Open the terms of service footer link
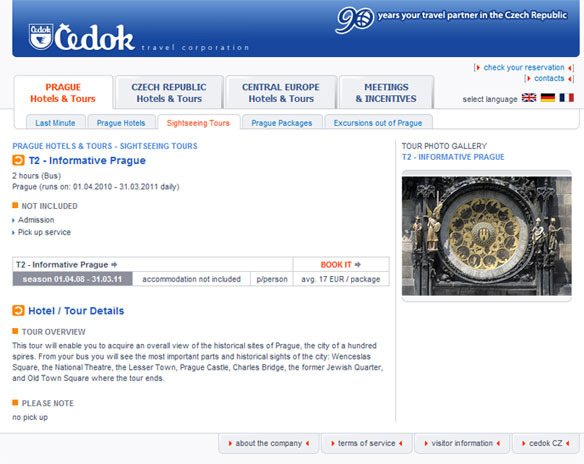The image size is (584, 464). (366, 443)
